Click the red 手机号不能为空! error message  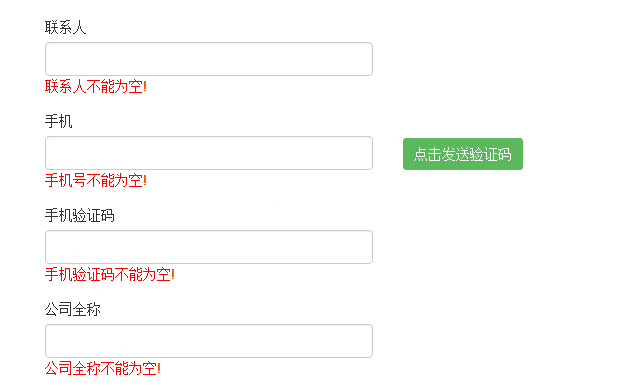pos(96,180)
